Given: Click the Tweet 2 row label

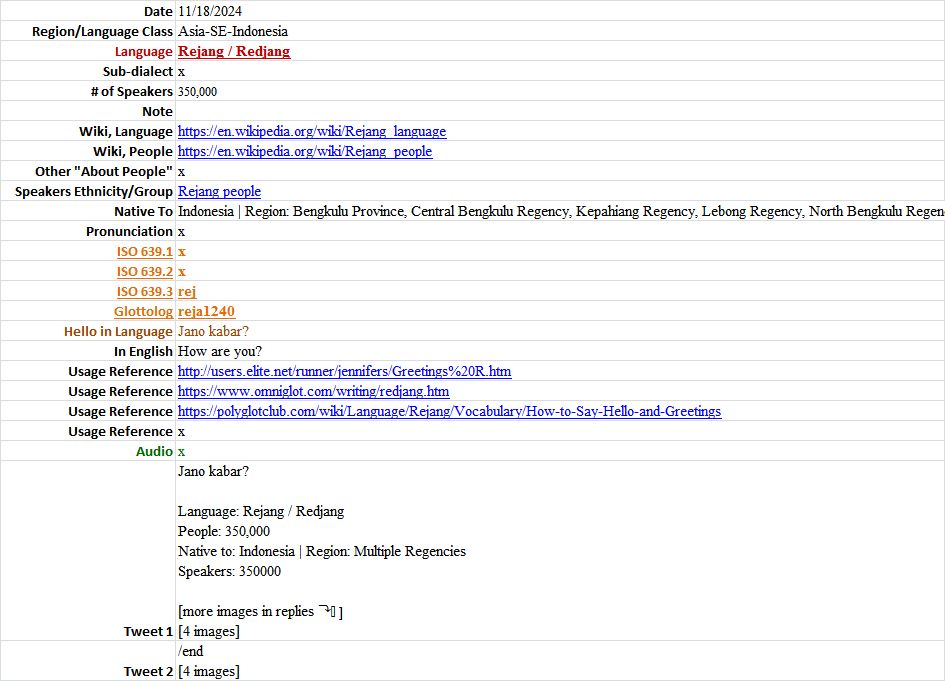Looking at the screenshot, I should point(148,671).
